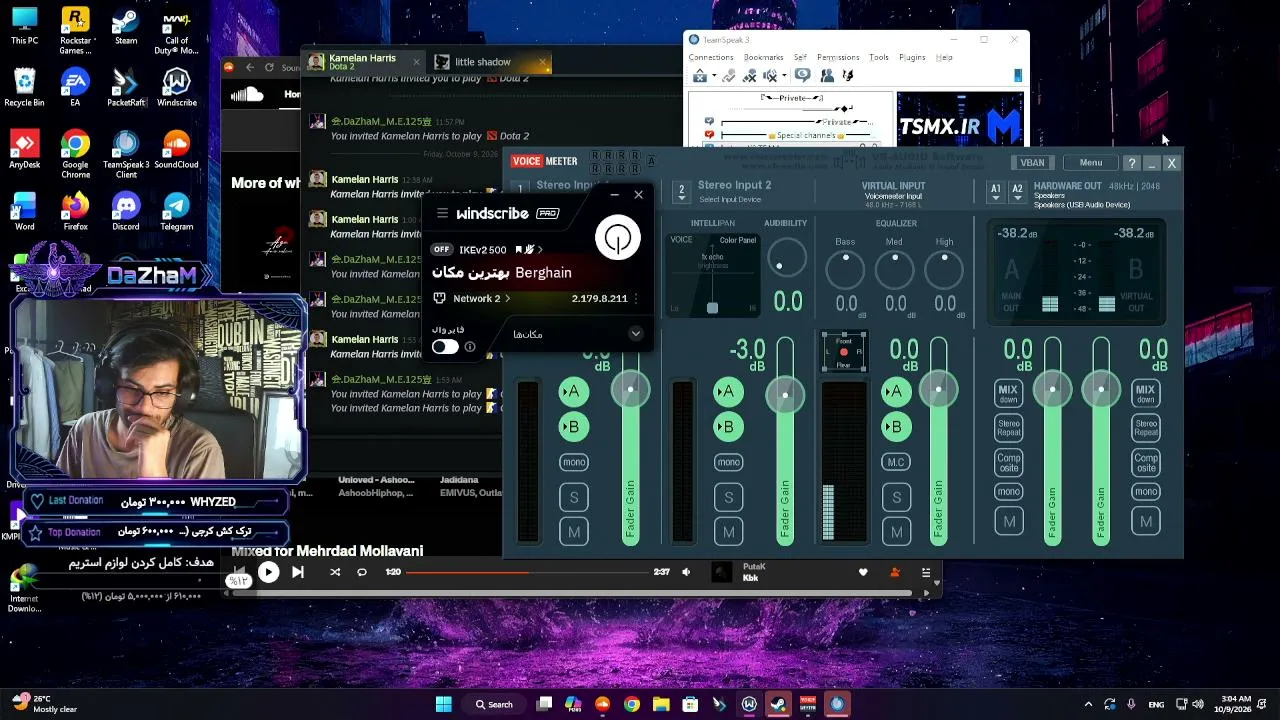
Task: Expand the Windscribe locations list chevron
Action: 635,334
